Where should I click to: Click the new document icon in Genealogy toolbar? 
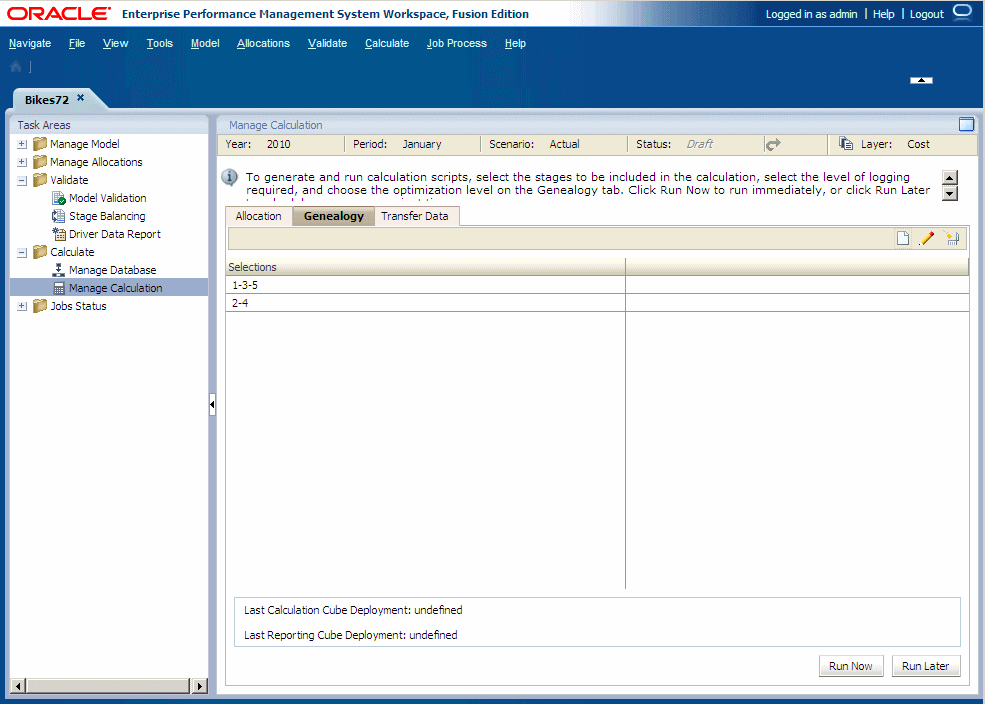point(903,239)
